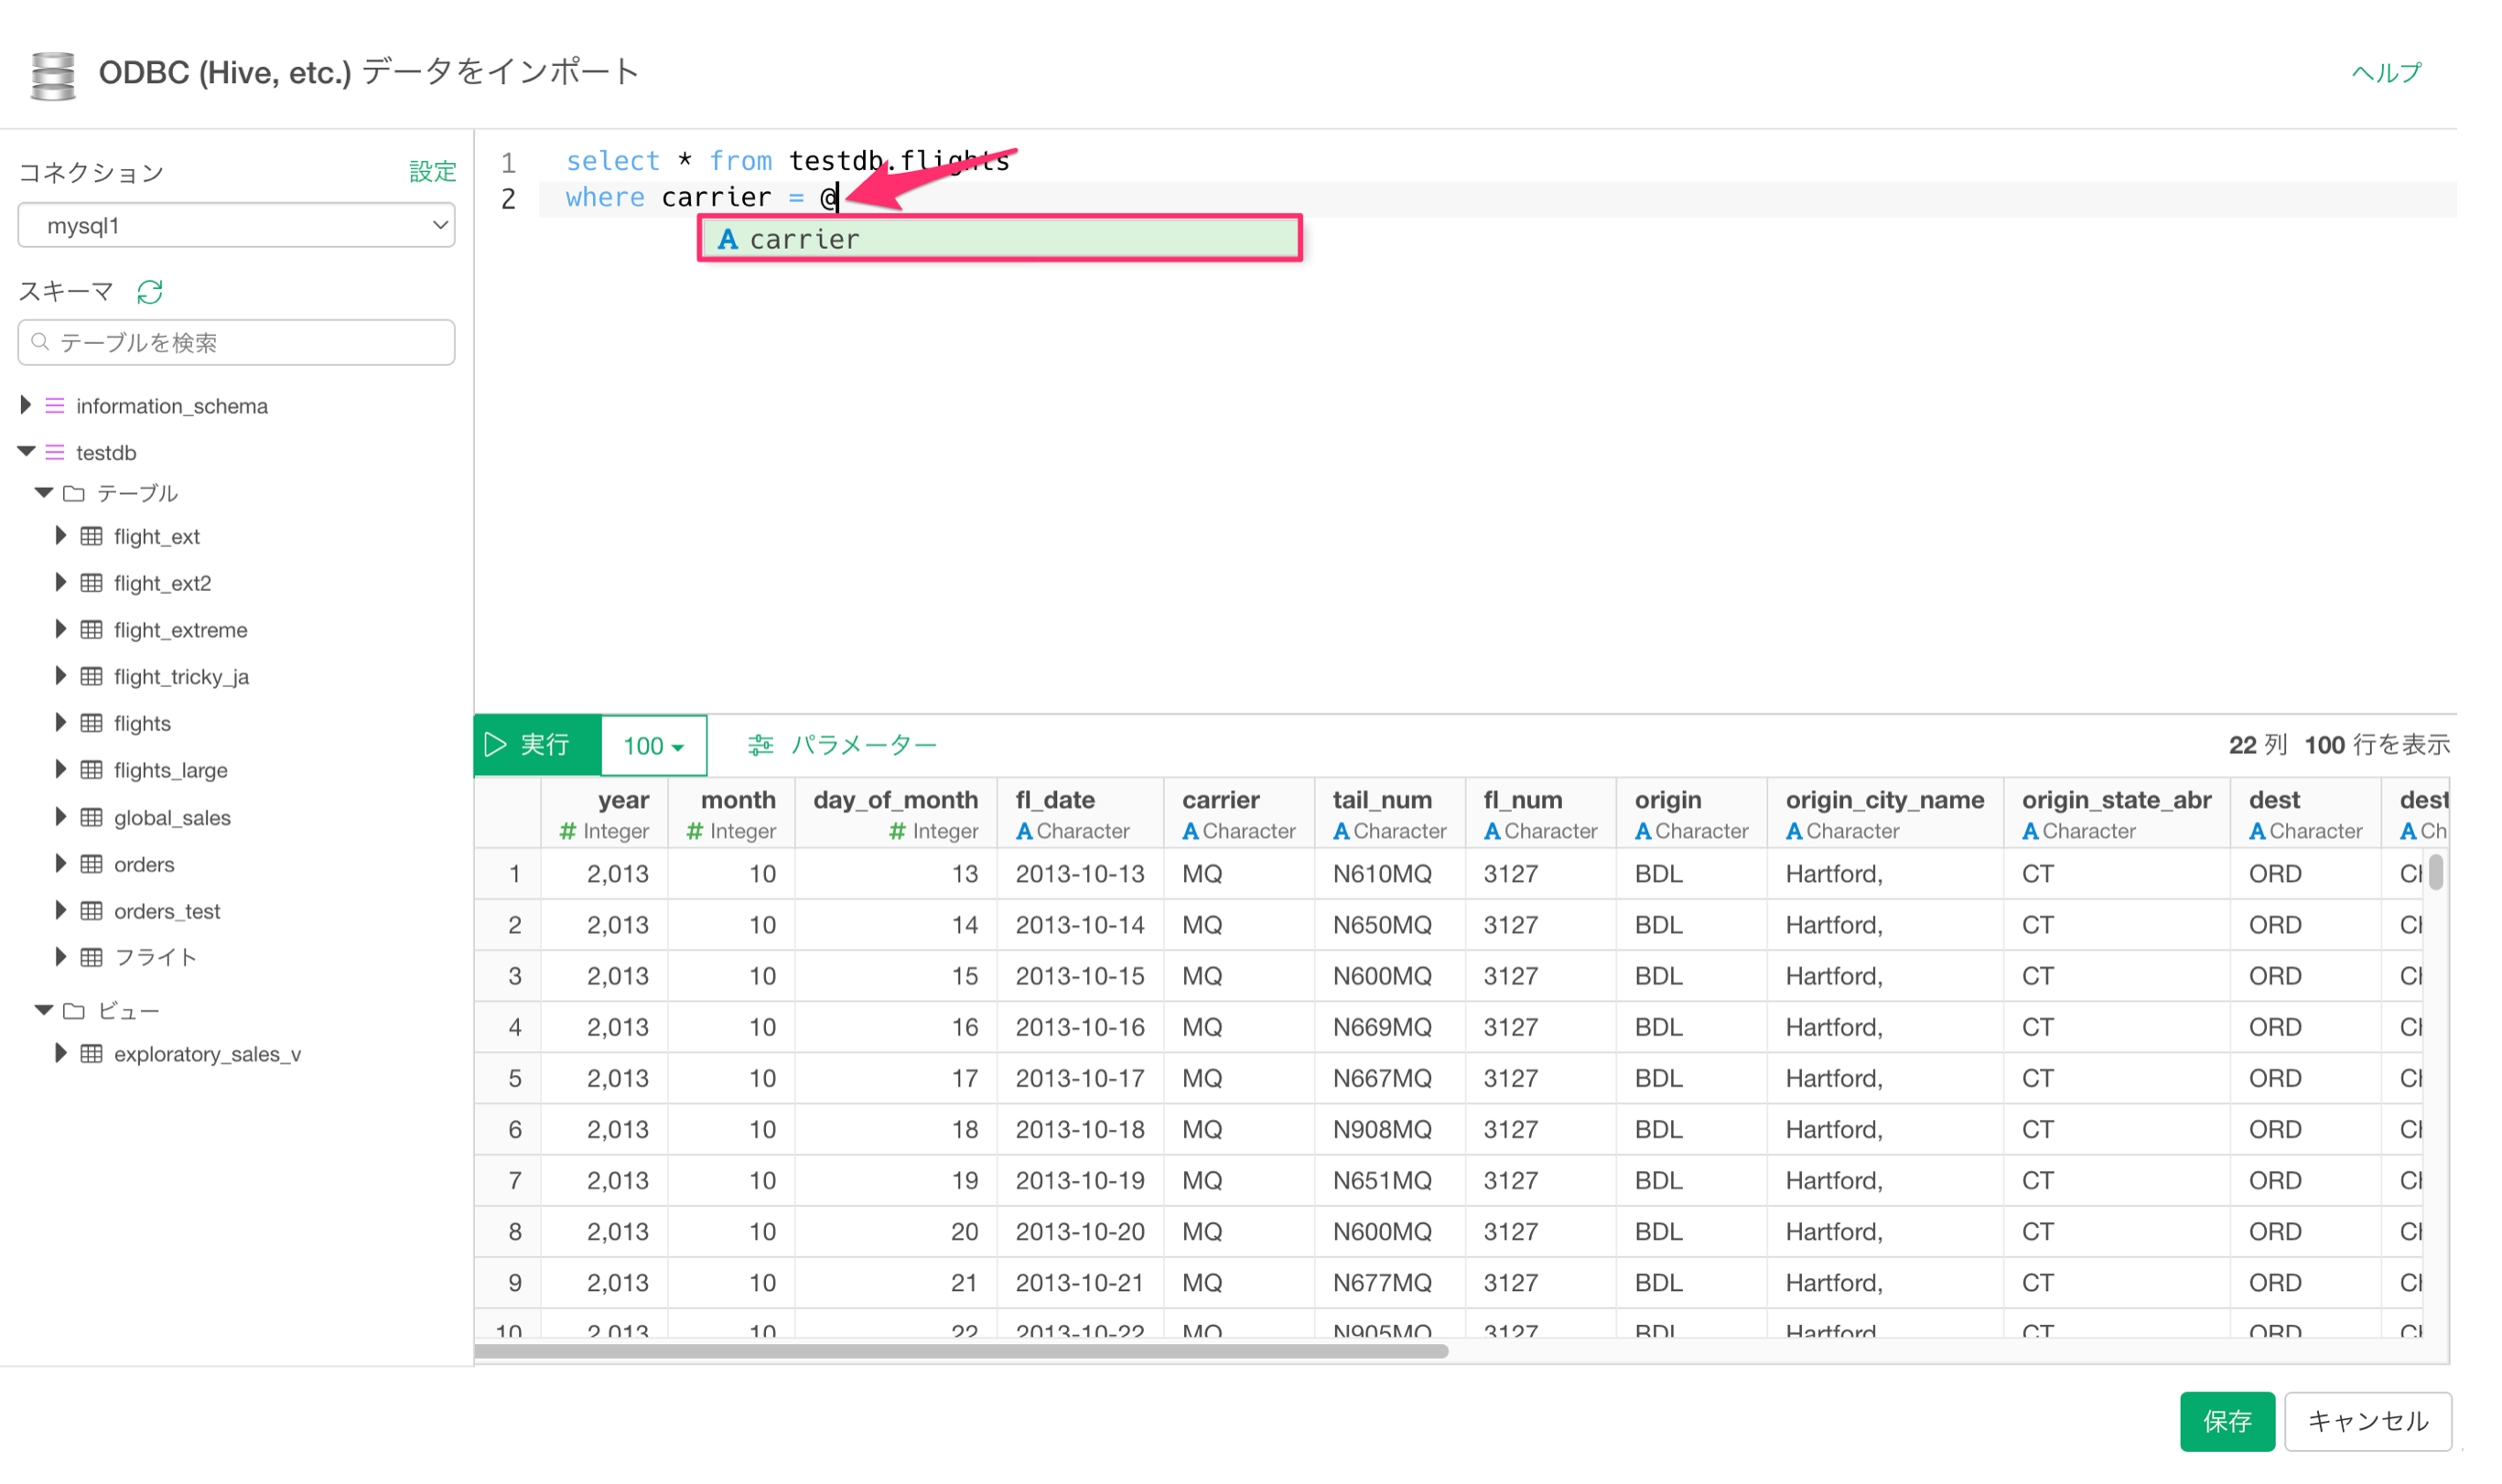Click the dest column header
The height and width of the screenshot is (1484, 2502).
pyautogui.click(x=2306, y=814)
